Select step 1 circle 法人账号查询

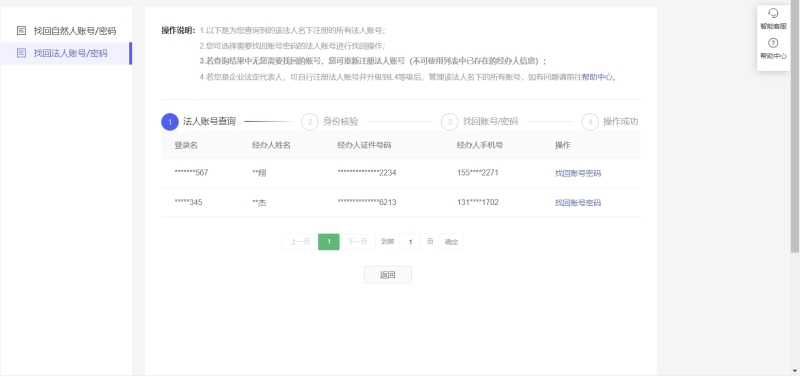point(170,122)
